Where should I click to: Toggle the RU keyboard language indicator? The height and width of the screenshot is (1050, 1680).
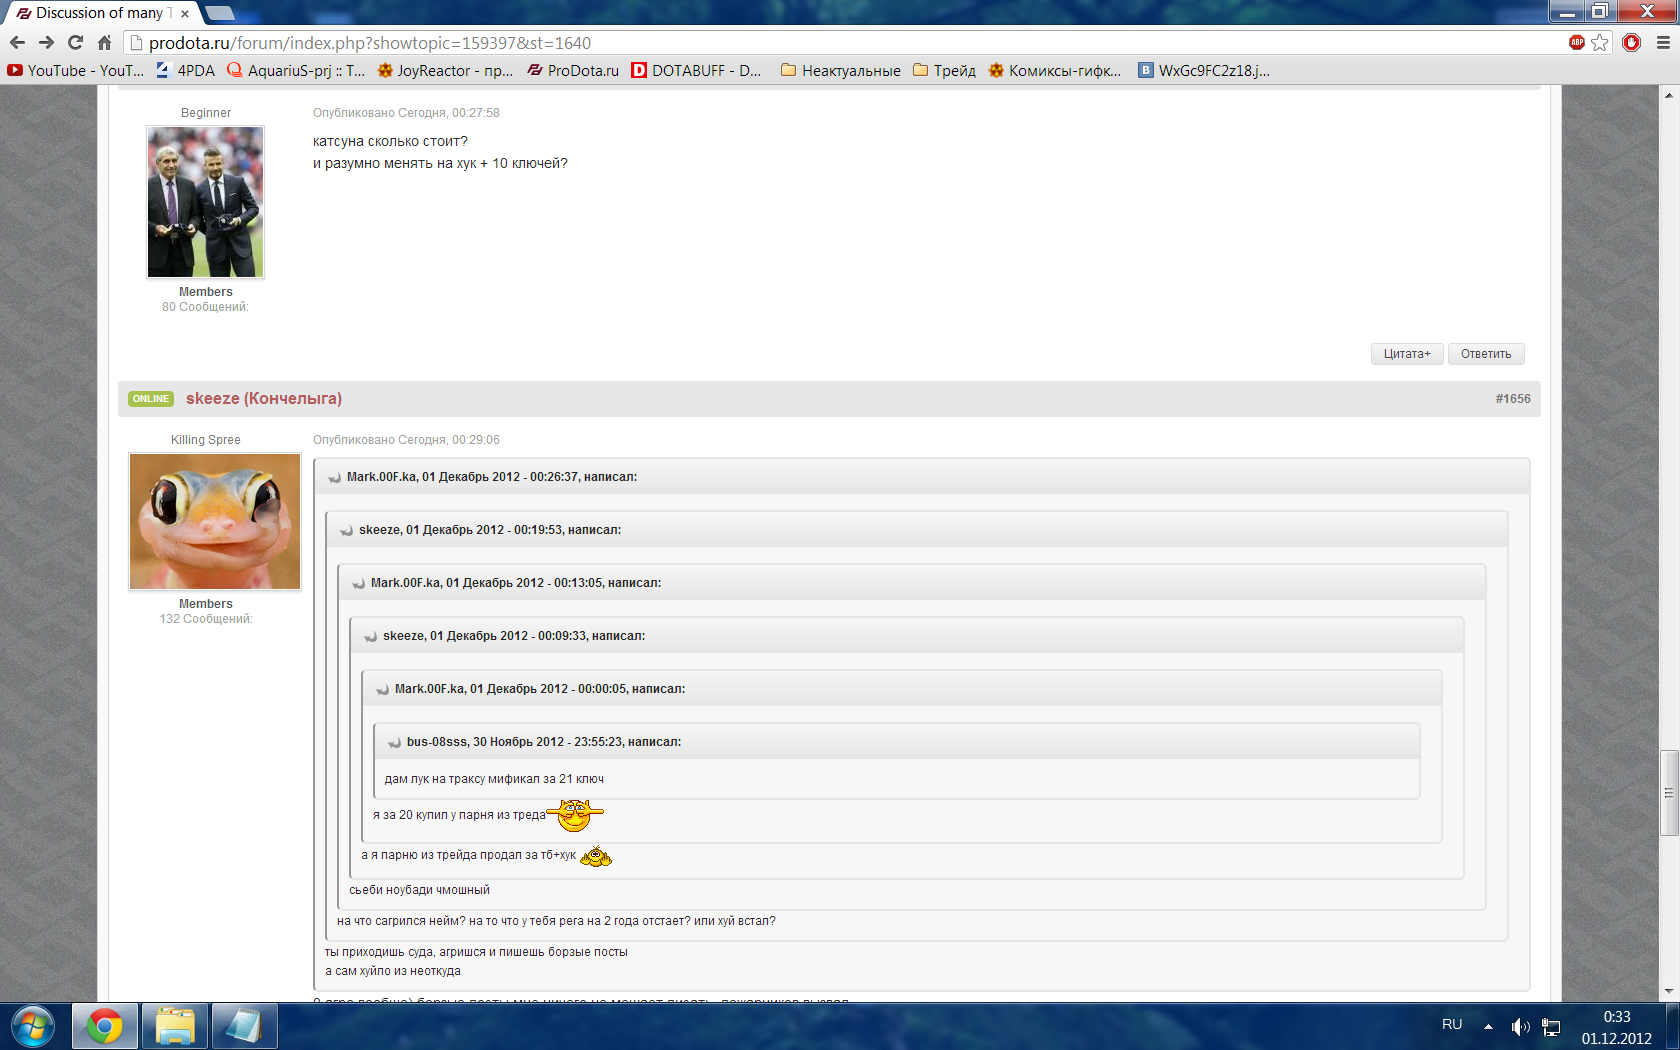(x=1452, y=1025)
